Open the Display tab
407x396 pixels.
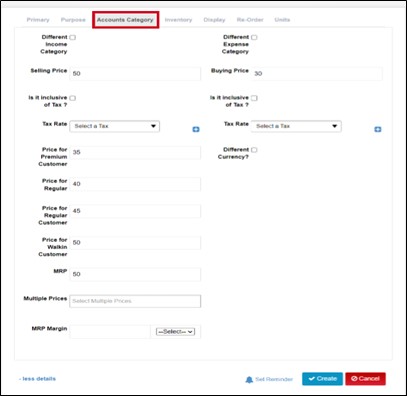tap(214, 20)
